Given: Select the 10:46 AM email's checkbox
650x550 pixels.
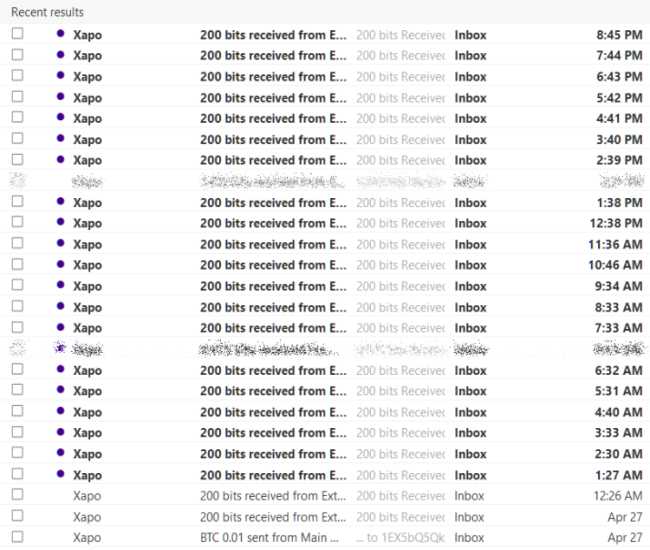Looking at the screenshot, I should (x=17, y=264).
